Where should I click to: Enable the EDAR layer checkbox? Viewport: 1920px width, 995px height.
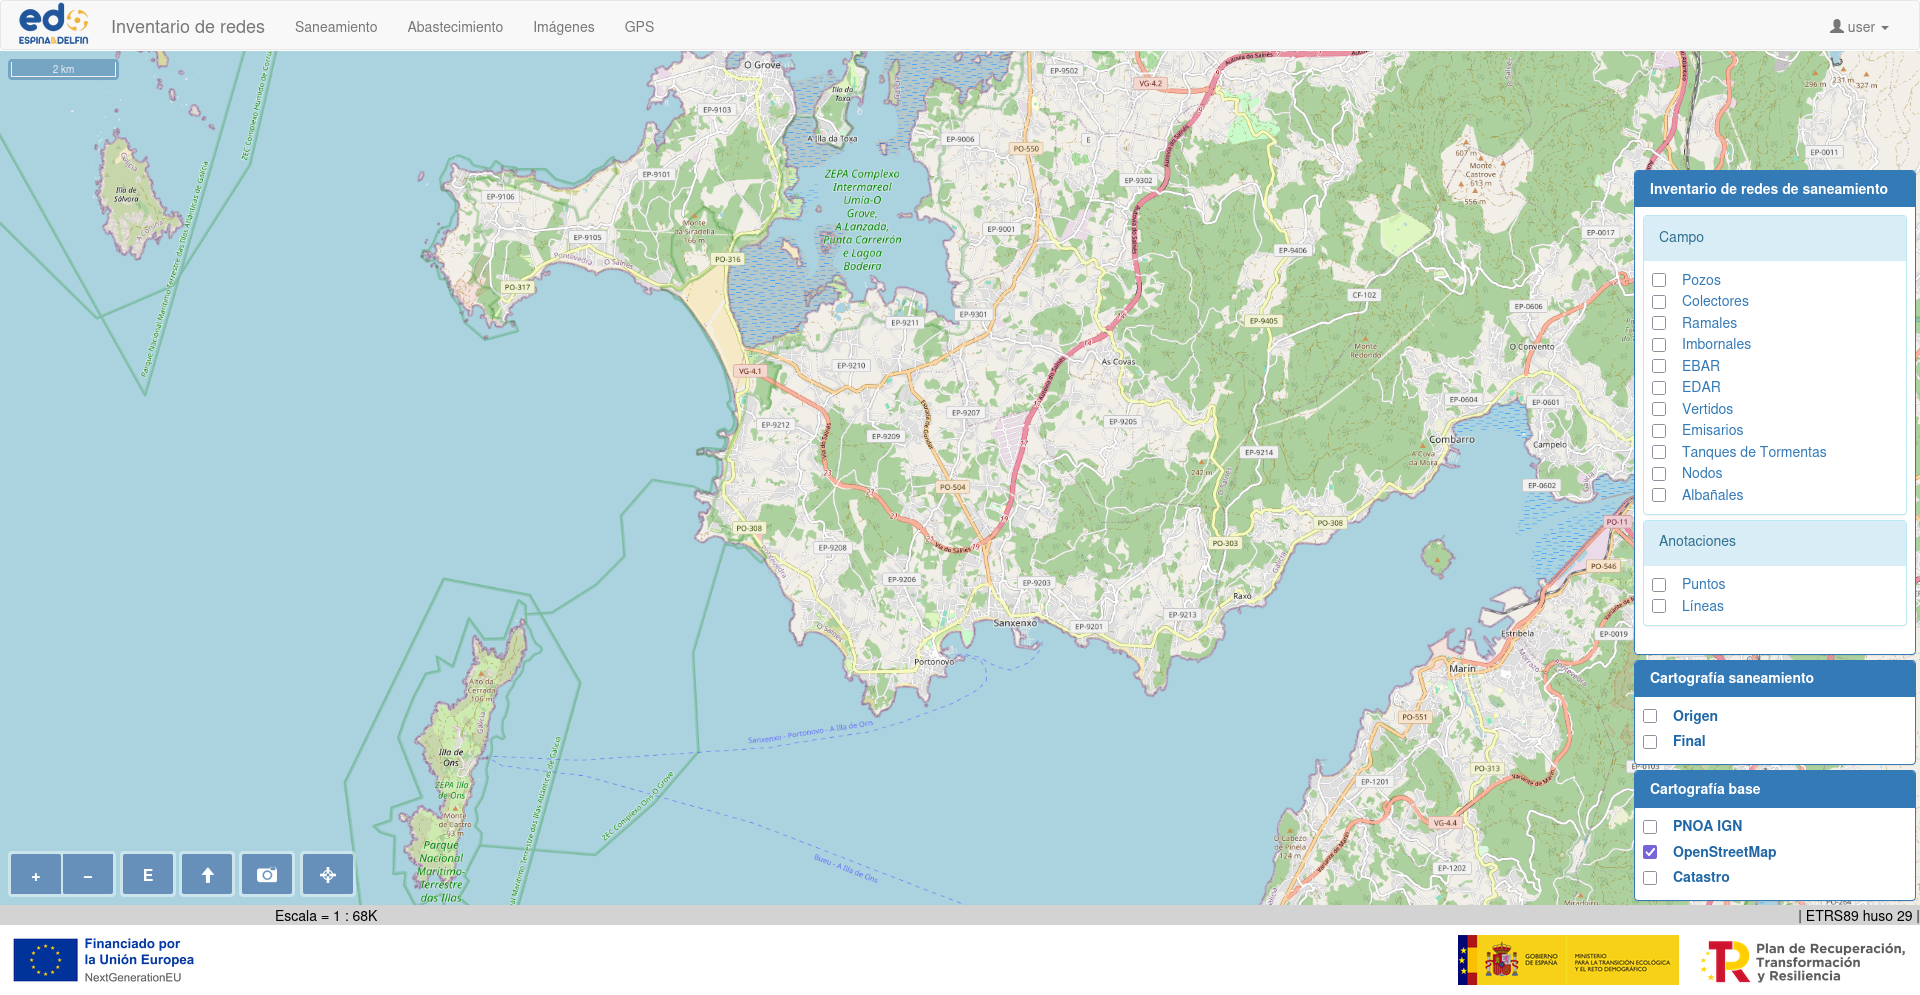1659,388
